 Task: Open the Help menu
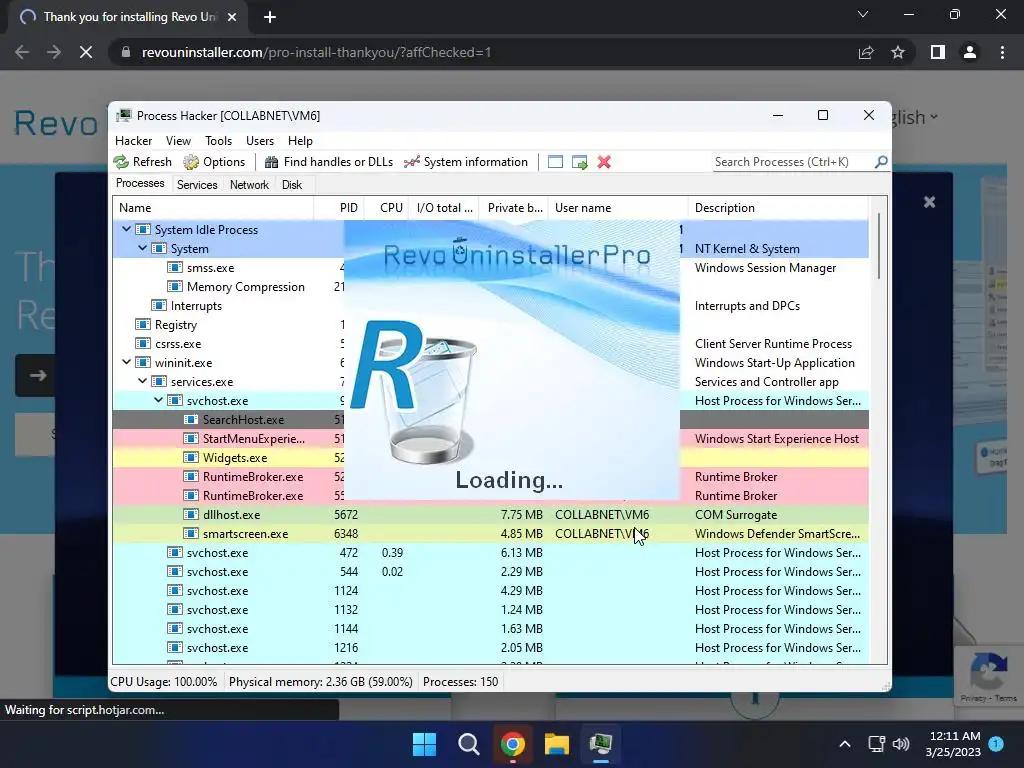point(300,140)
